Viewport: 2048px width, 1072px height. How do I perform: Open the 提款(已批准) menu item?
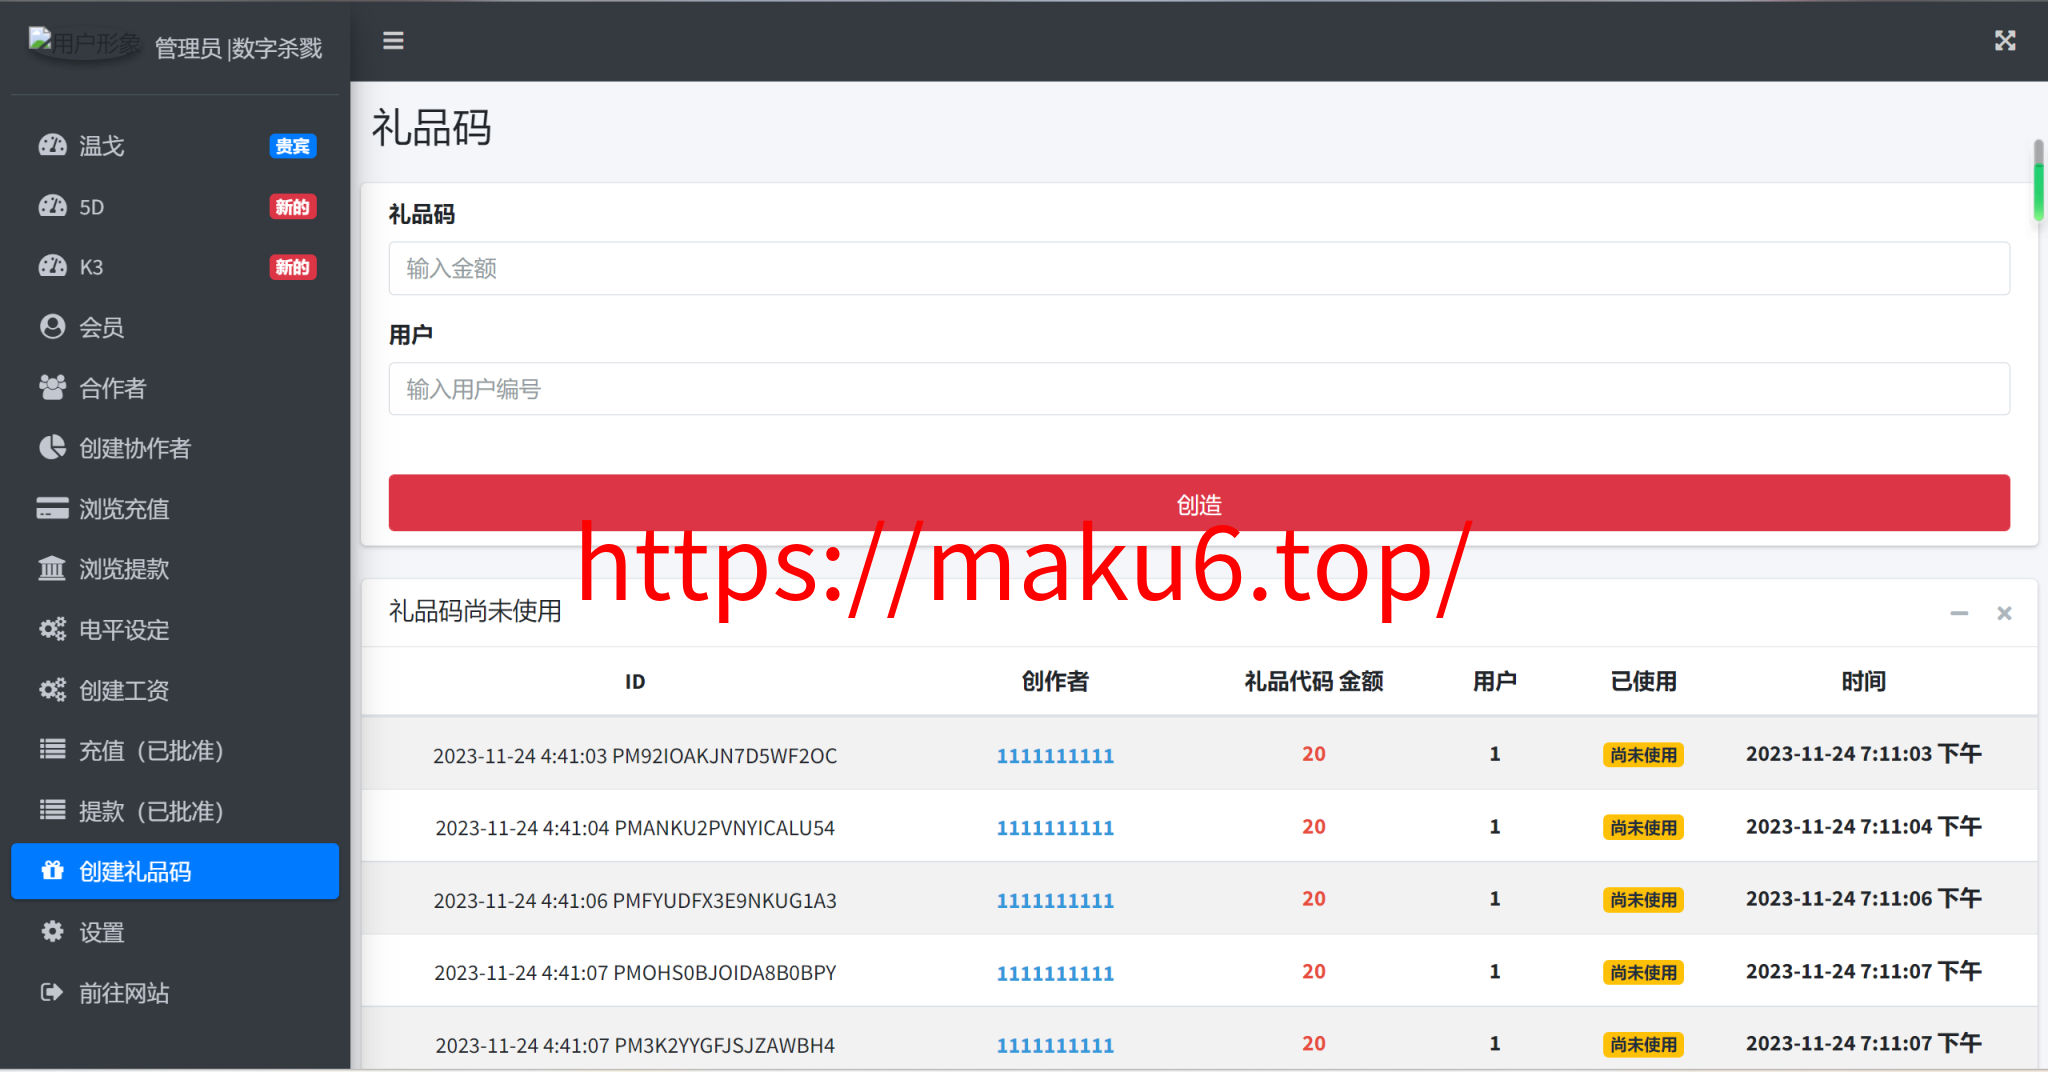[x=175, y=810]
